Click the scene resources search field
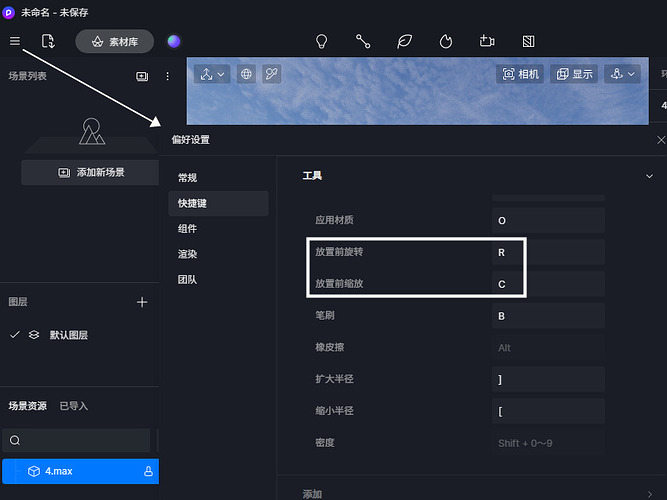Viewport: 667px width, 500px height. (80, 440)
